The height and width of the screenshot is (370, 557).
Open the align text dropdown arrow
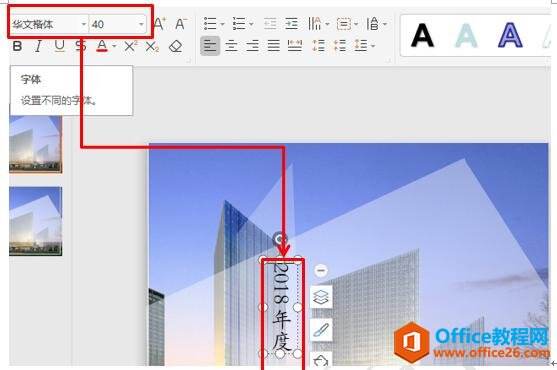tap(356, 24)
